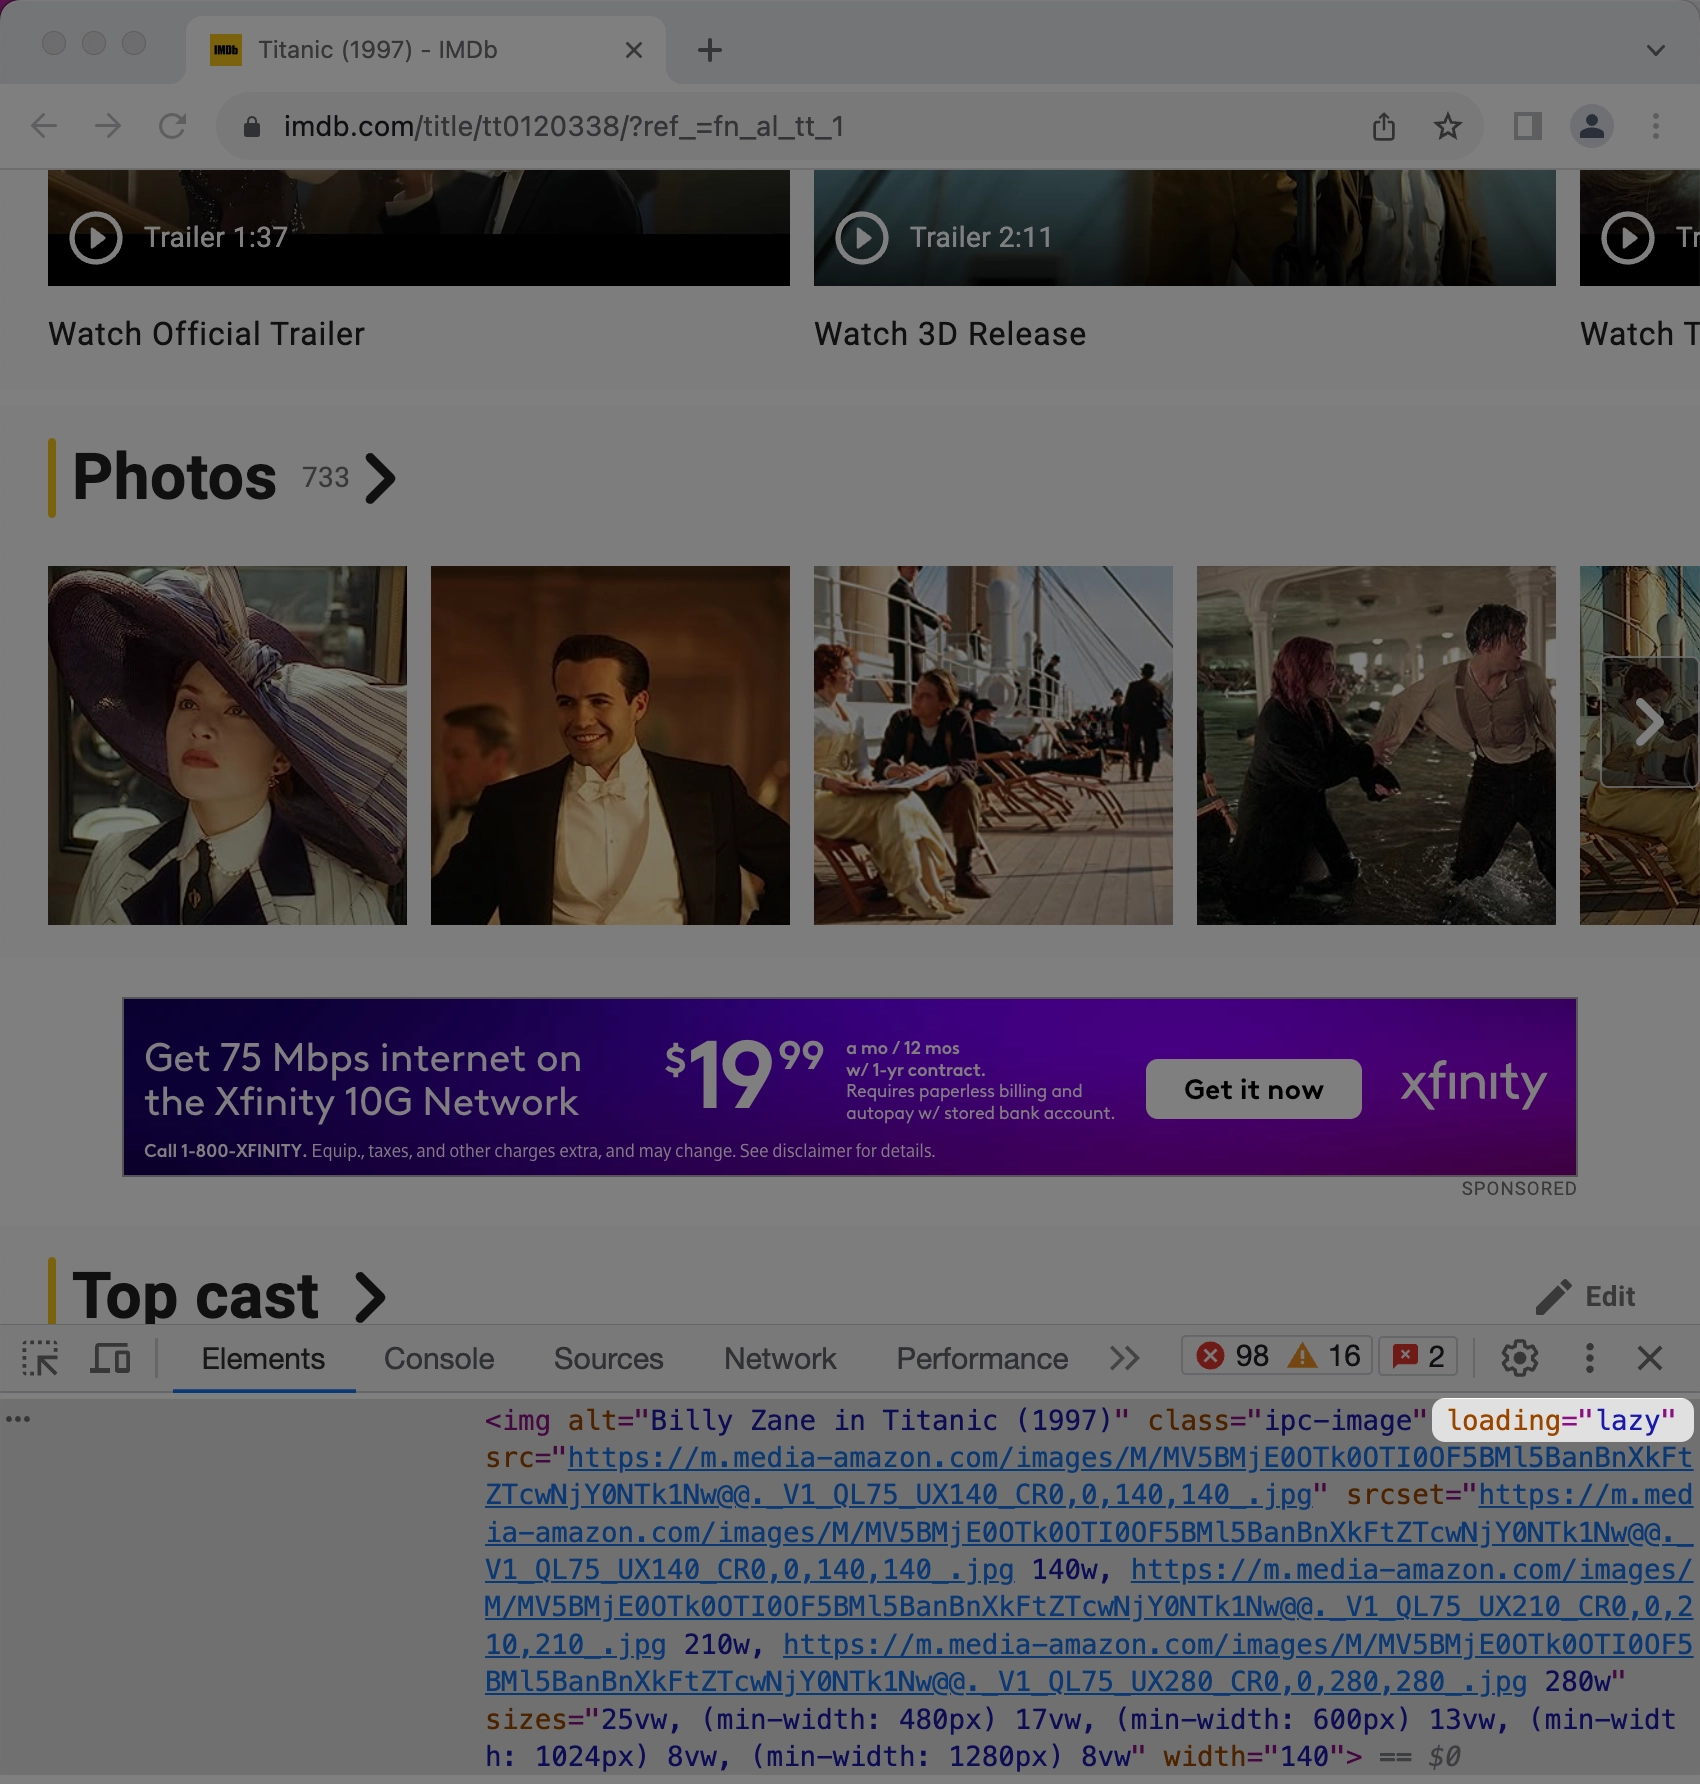Image resolution: width=1700 pixels, height=1784 pixels.
Task: Toggle the browser side panel icon
Action: pos(1527,126)
